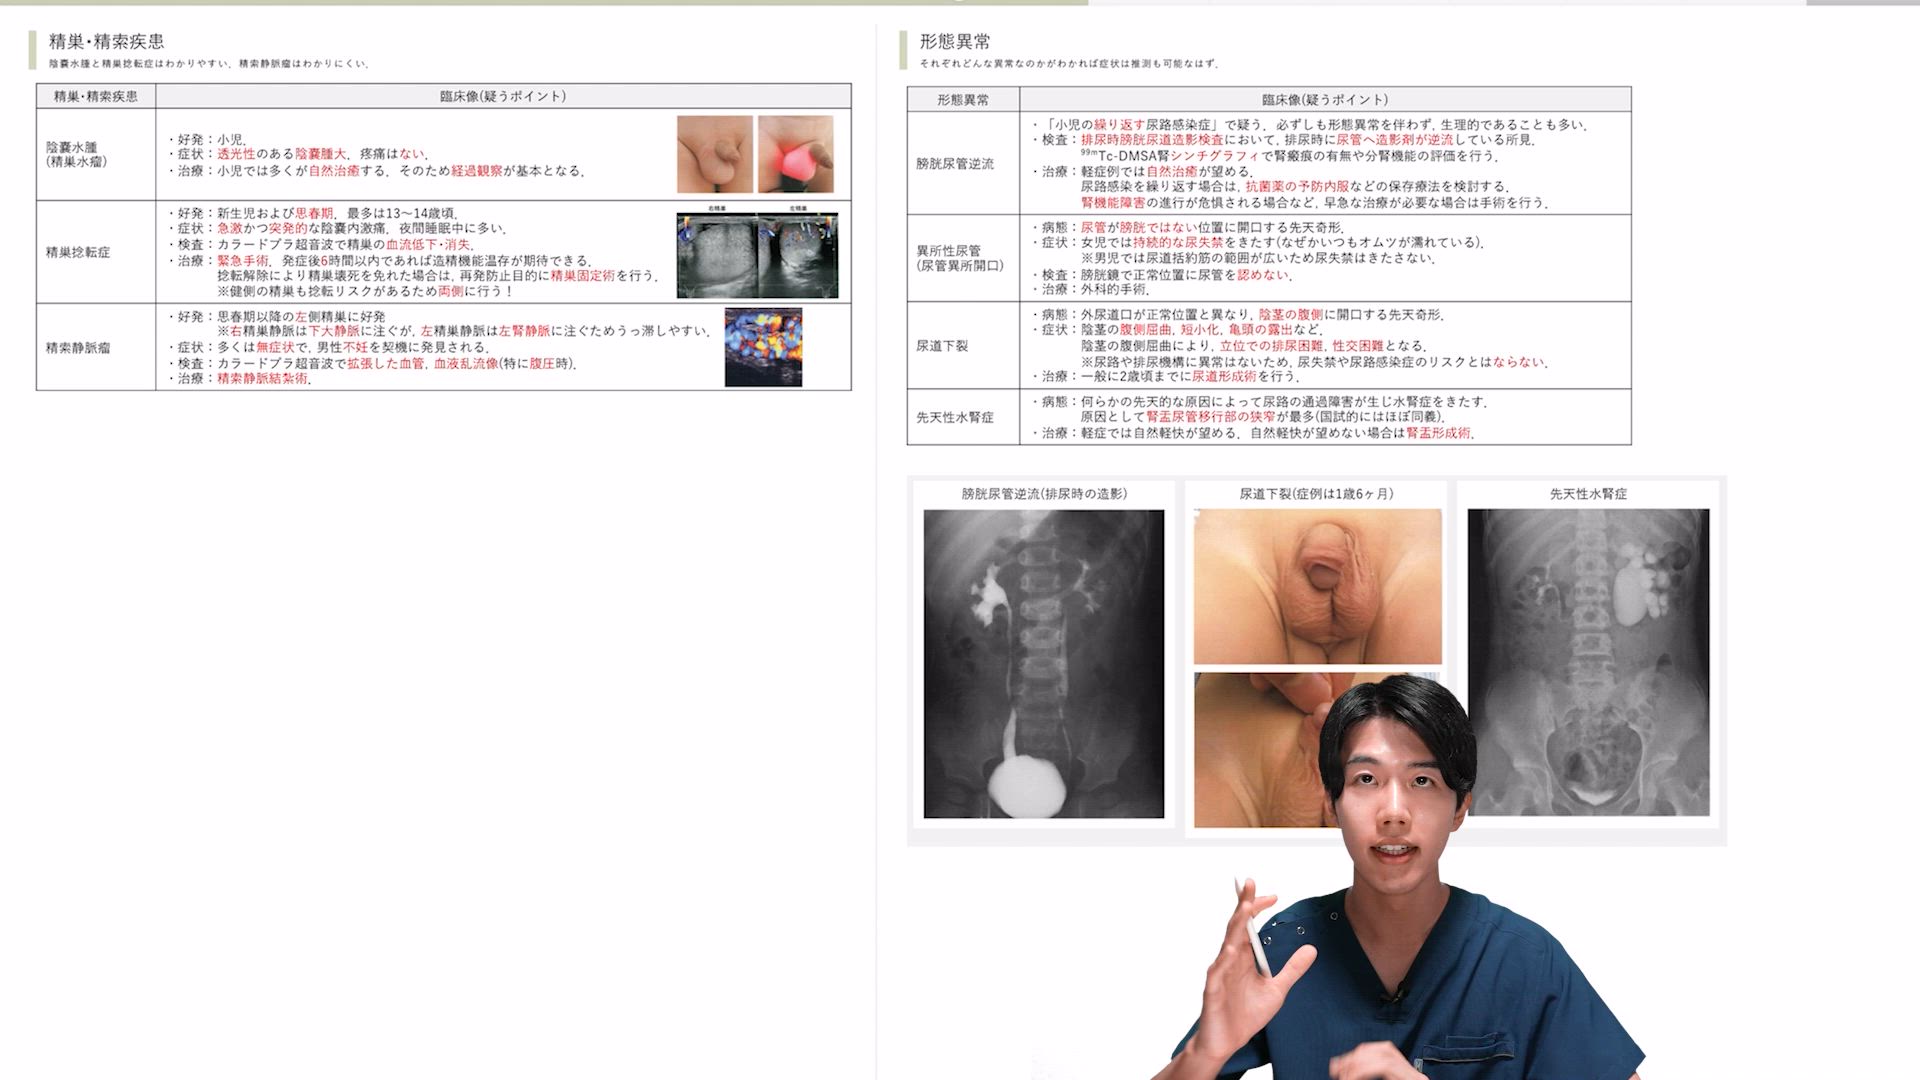Select the 精索静脈瘤 row label
Screen dimensions: 1920x1080
[78, 348]
